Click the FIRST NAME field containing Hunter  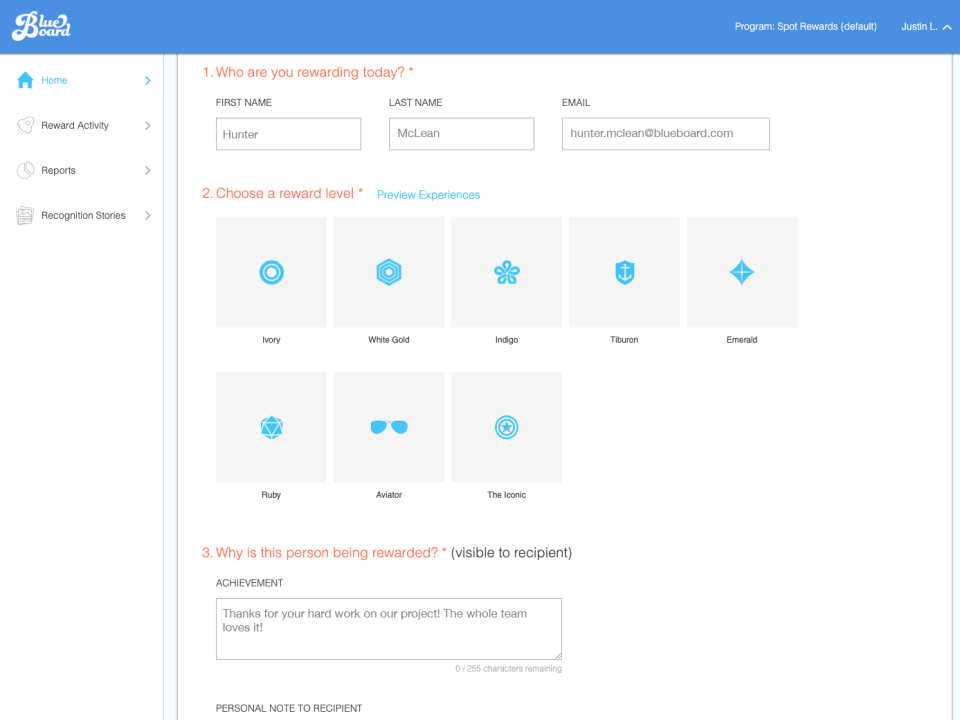coord(288,133)
